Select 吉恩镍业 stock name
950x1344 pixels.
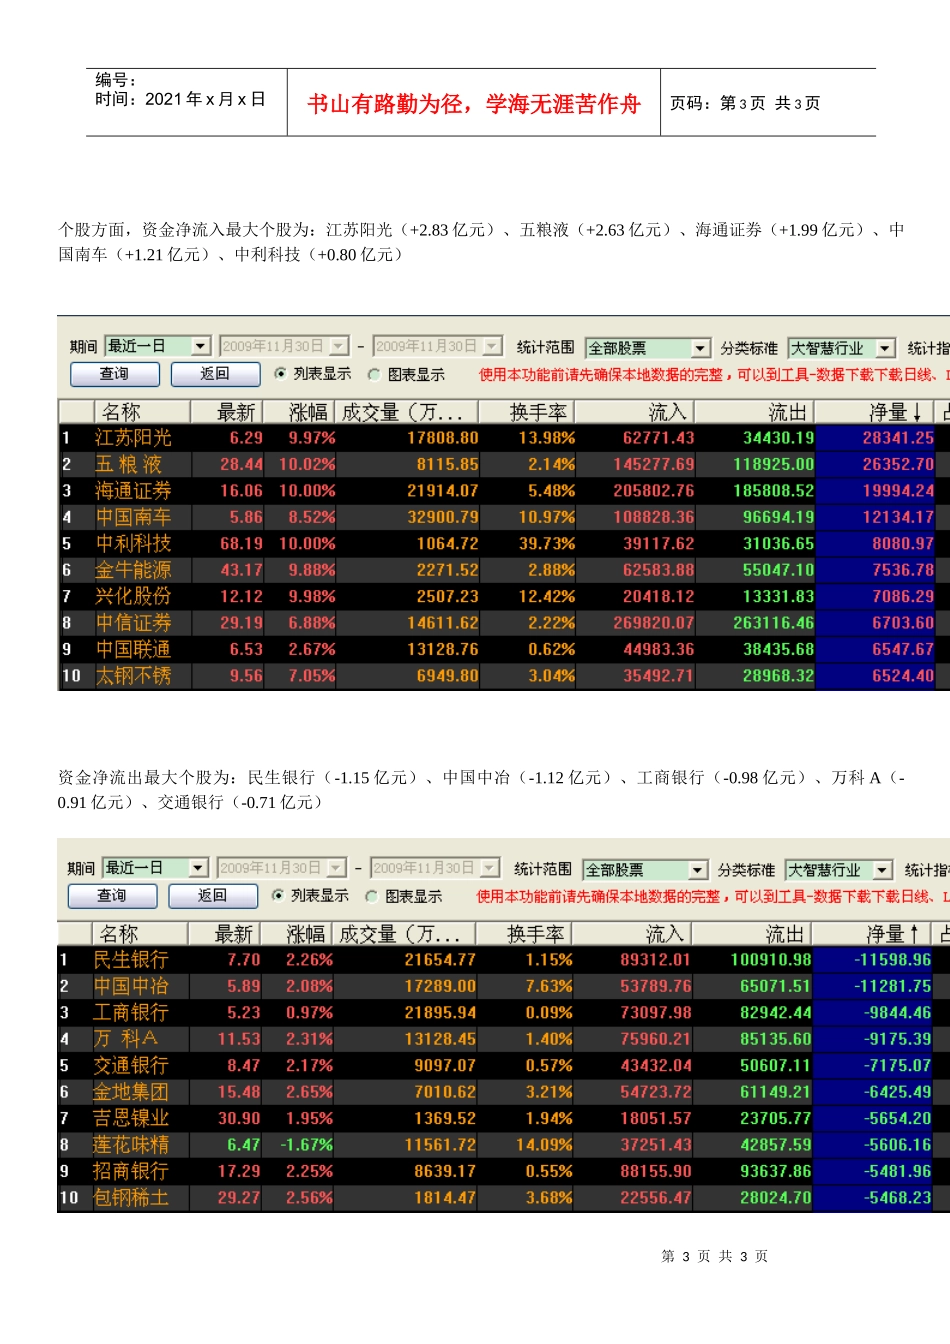130,1119
